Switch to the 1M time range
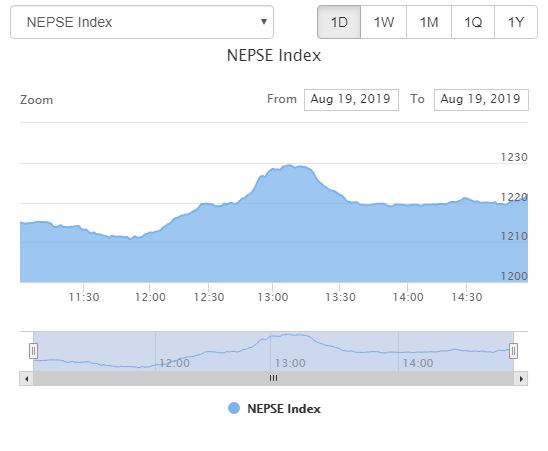This screenshot has width=548, height=451. (x=429, y=22)
